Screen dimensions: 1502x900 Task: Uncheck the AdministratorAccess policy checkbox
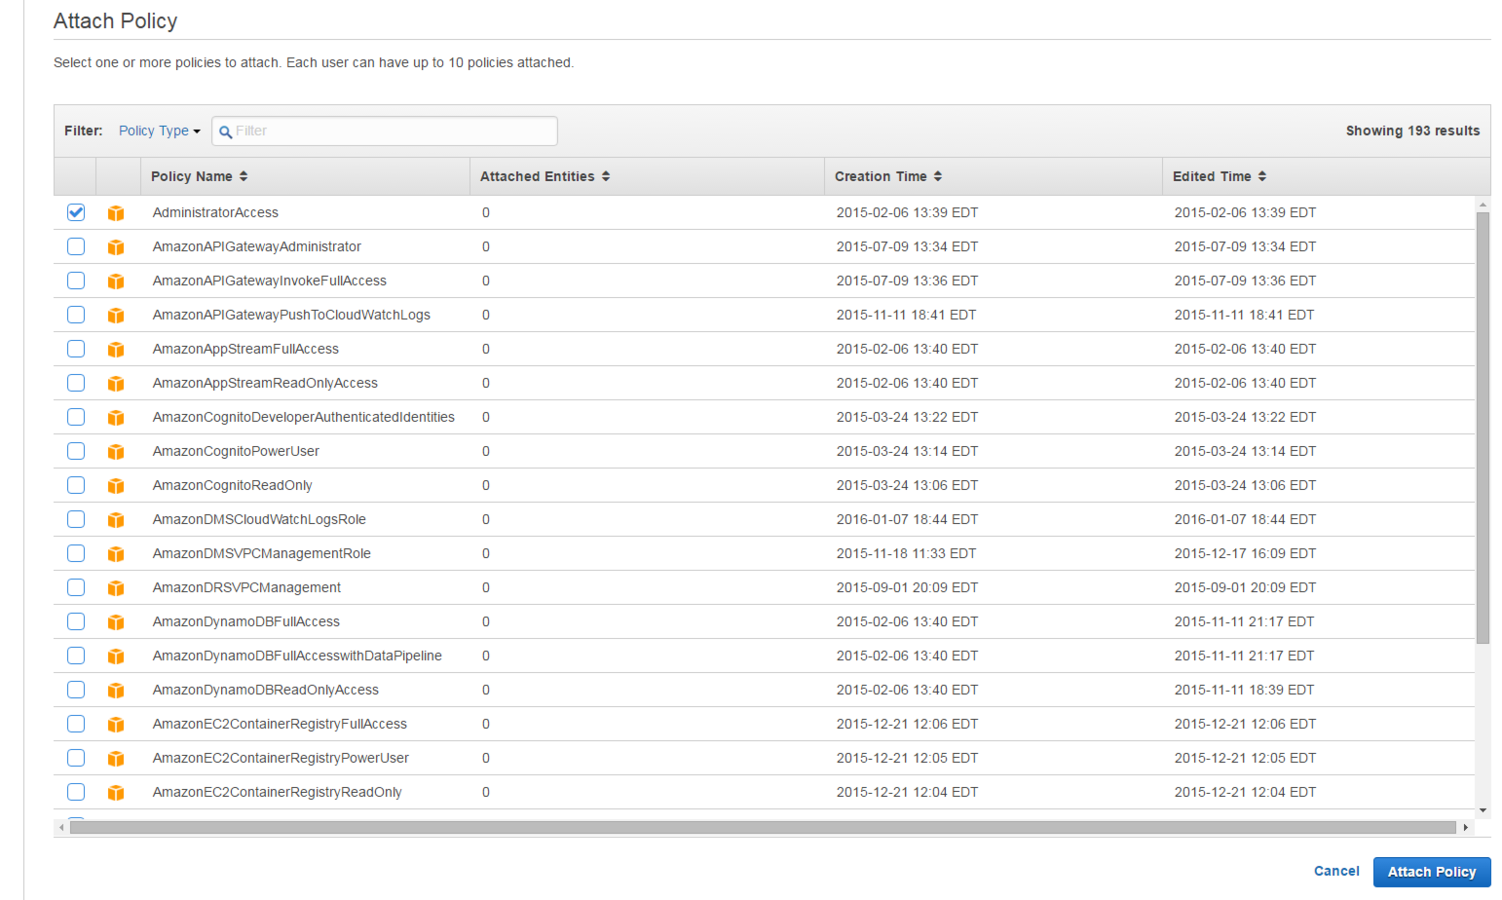click(76, 212)
